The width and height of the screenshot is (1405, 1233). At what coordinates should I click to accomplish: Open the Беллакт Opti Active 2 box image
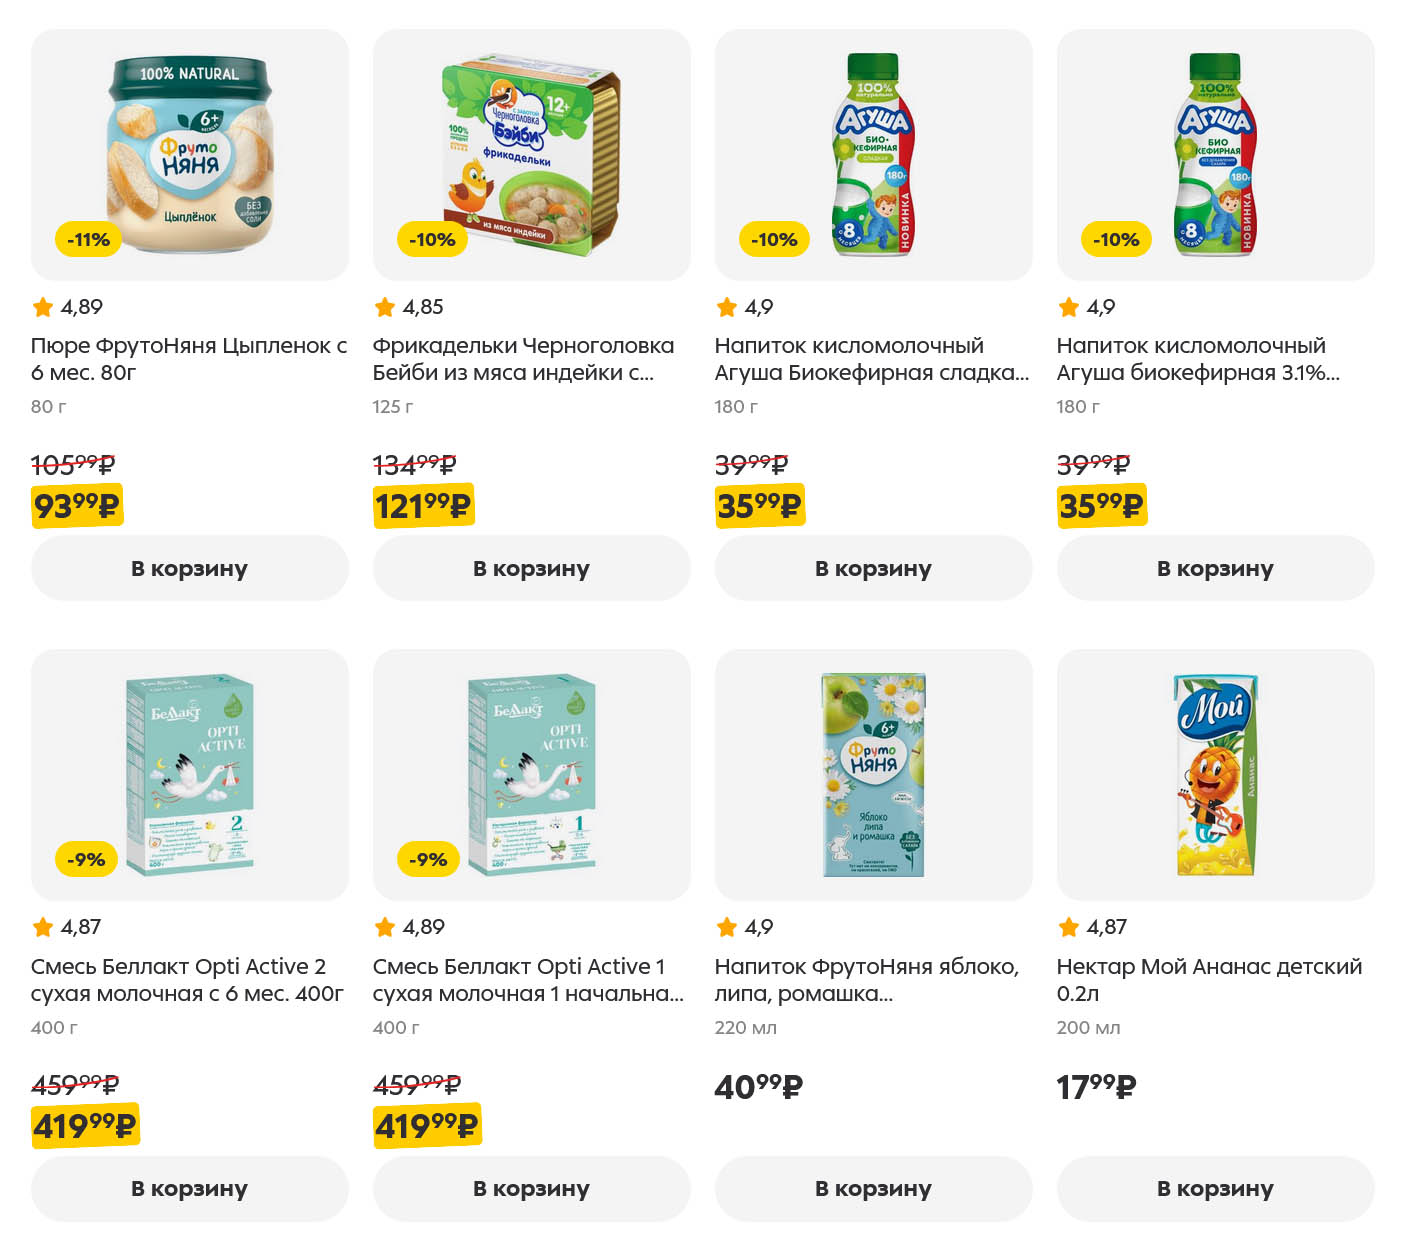click(x=189, y=775)
